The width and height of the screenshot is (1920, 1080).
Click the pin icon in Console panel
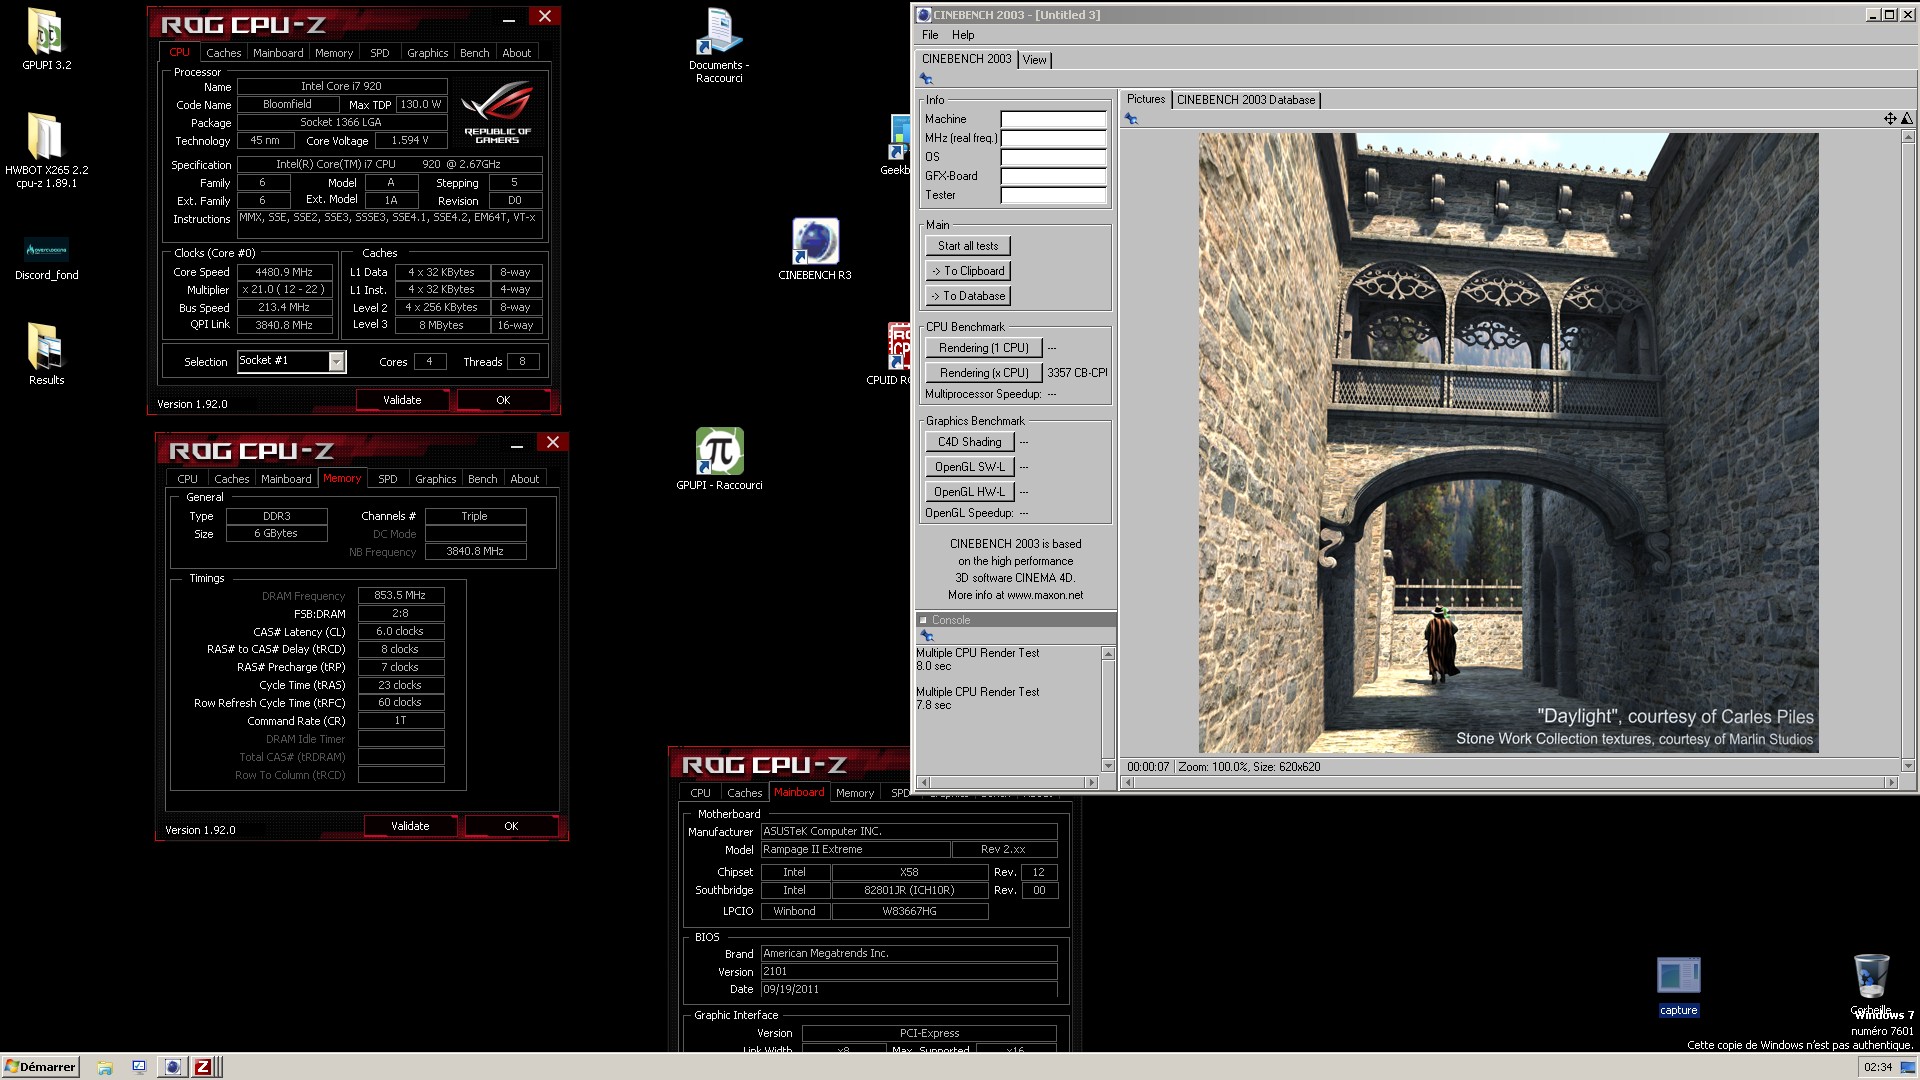pyautogui.click(x=927, y=636)
